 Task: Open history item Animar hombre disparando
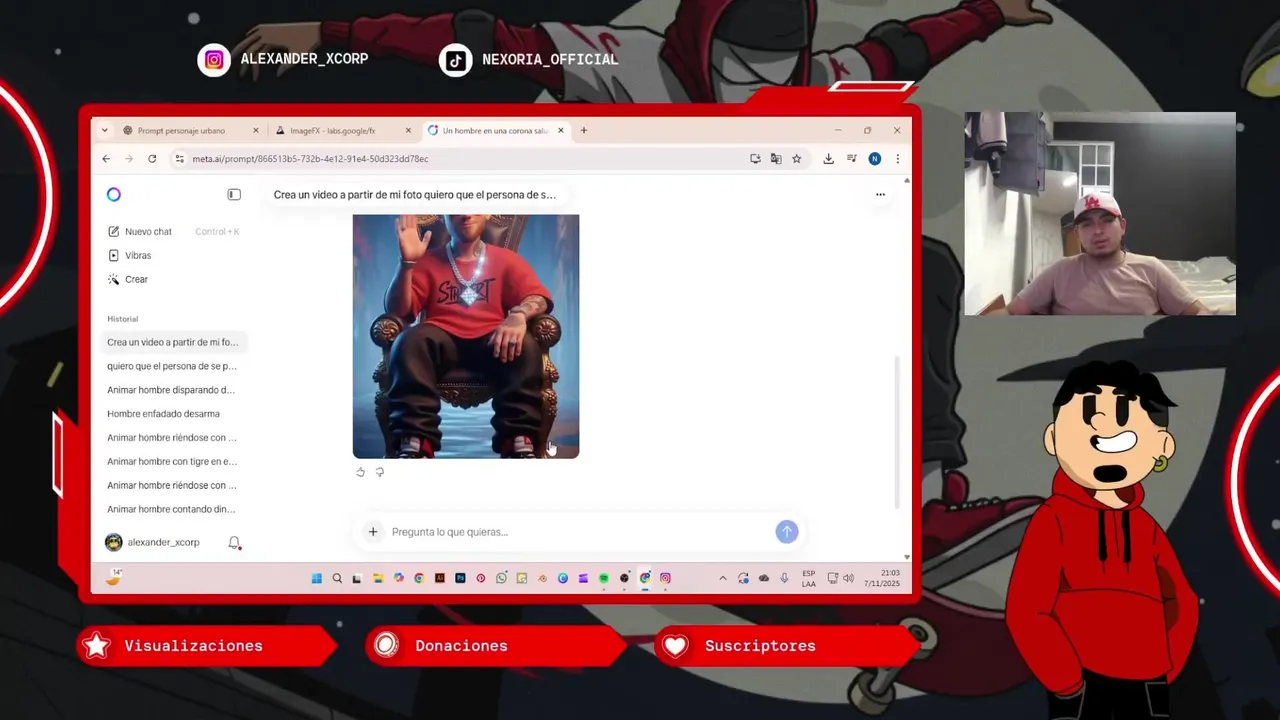[x=174, y=390]
